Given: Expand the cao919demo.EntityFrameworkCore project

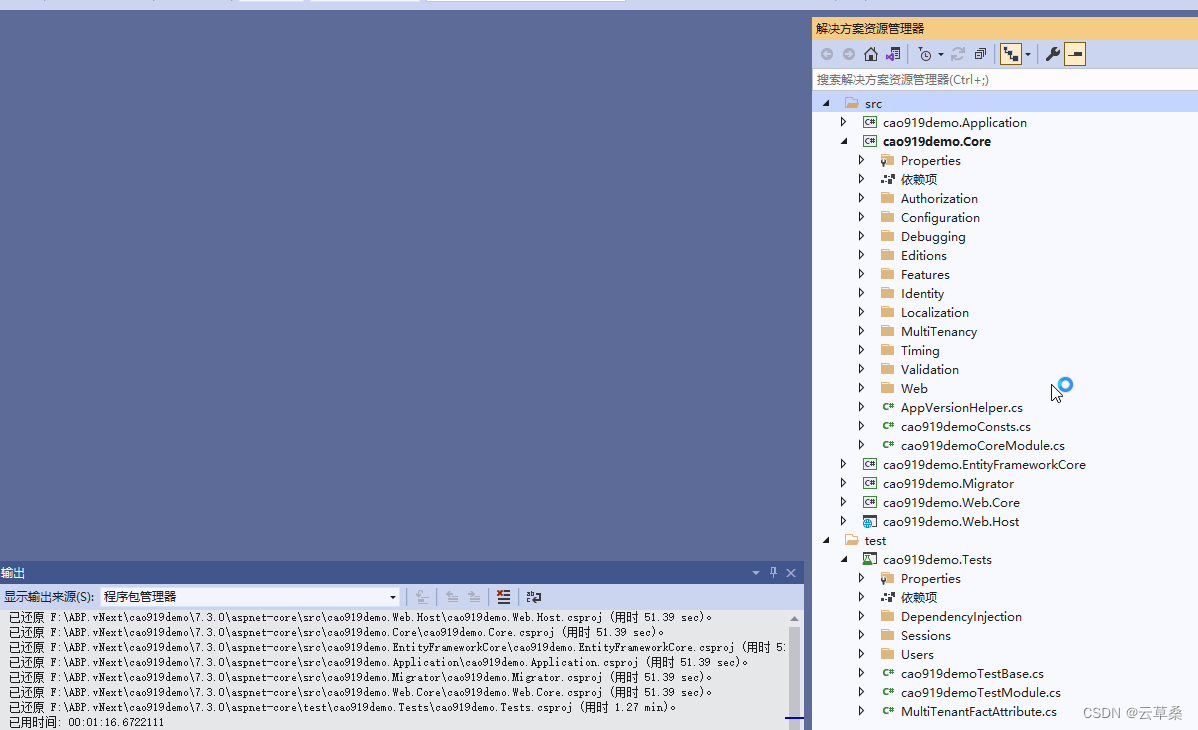Looking at the screenshot, I should coord(843,464).
